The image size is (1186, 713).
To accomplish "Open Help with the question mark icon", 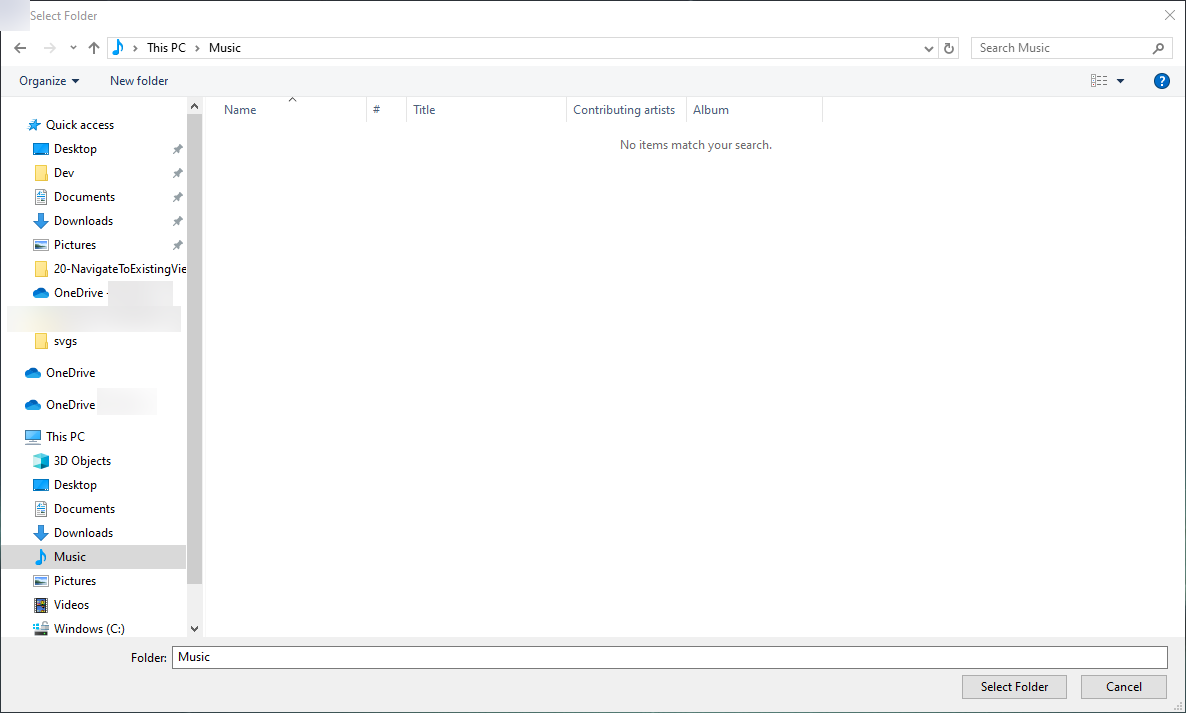I will [1161, 80].
